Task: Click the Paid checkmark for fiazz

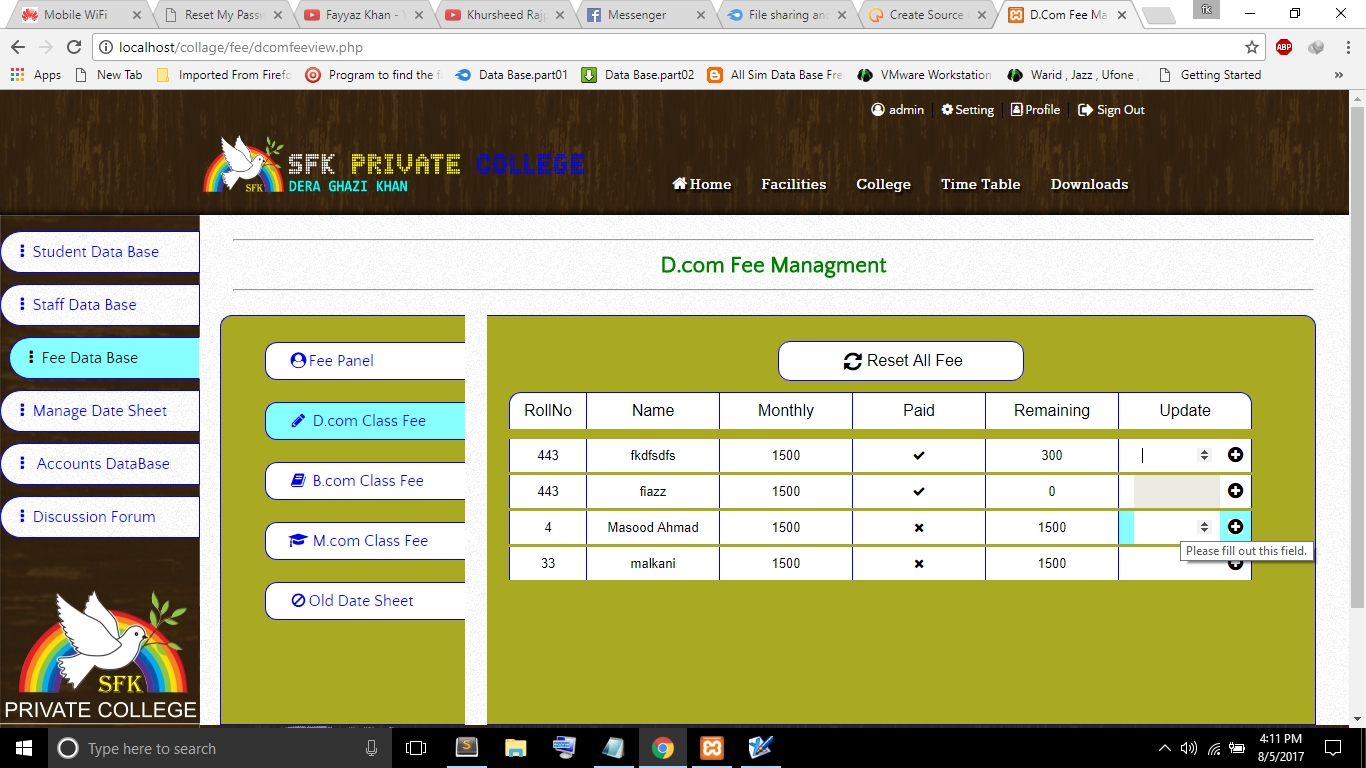Action: pyautogui.click(x=918, y=491)
